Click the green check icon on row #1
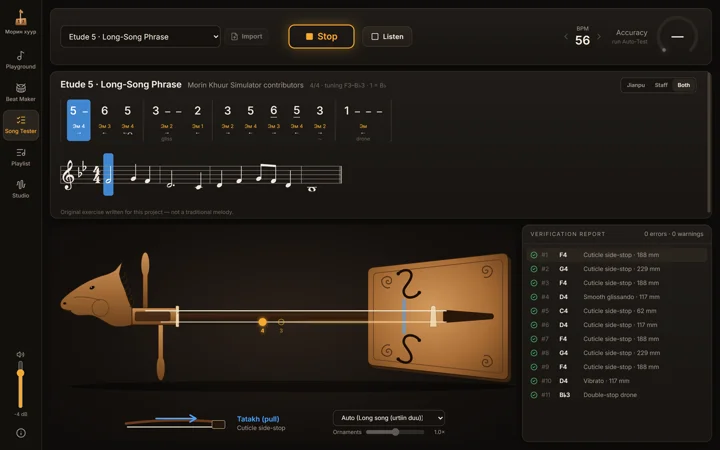The image size is (720, 450). click(534, 255)
